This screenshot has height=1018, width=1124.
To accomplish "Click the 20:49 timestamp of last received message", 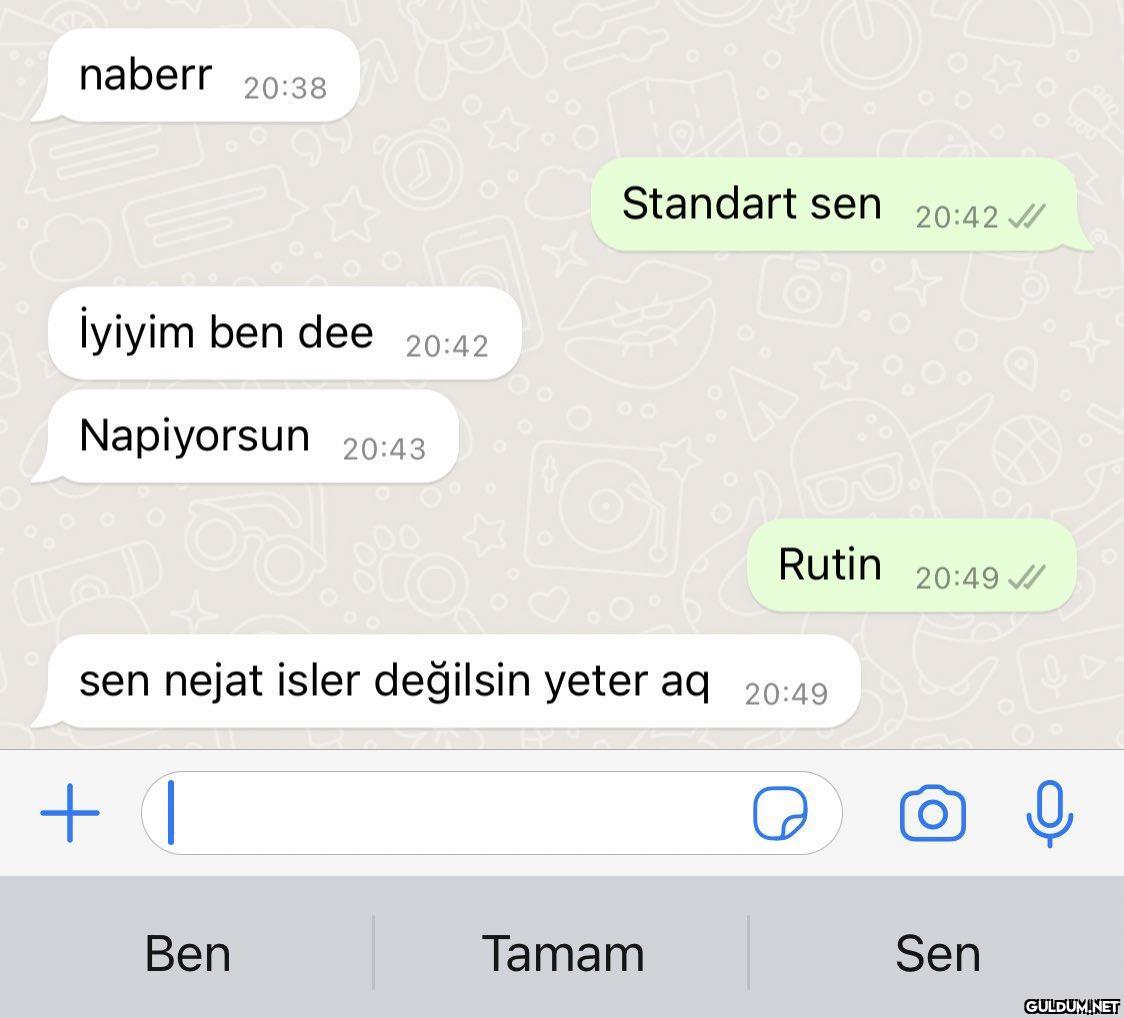I will coord(786,694).
